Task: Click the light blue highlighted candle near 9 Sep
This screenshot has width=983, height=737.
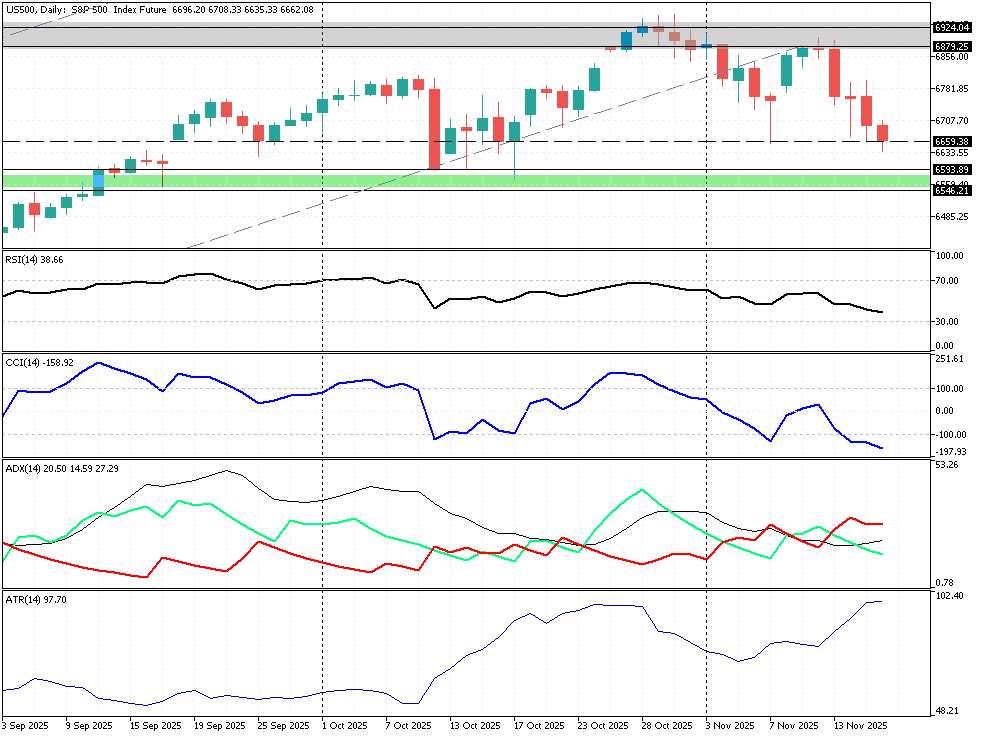Action: tap(99, 181)
